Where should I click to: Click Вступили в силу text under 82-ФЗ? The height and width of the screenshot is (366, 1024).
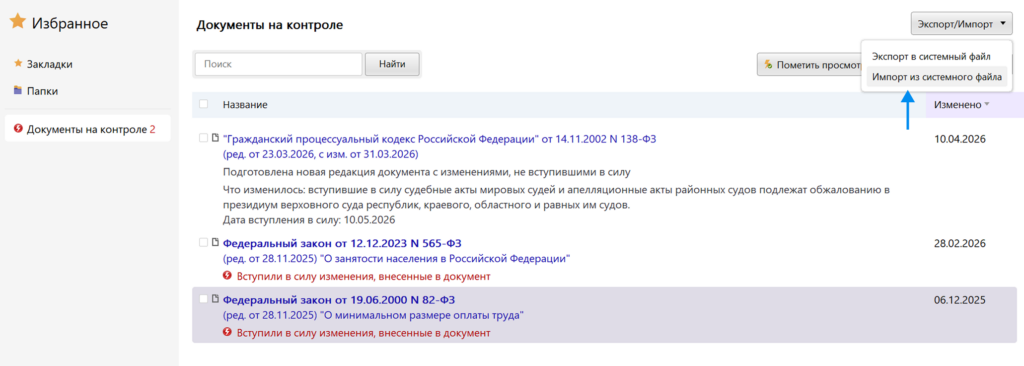point(362,333)
